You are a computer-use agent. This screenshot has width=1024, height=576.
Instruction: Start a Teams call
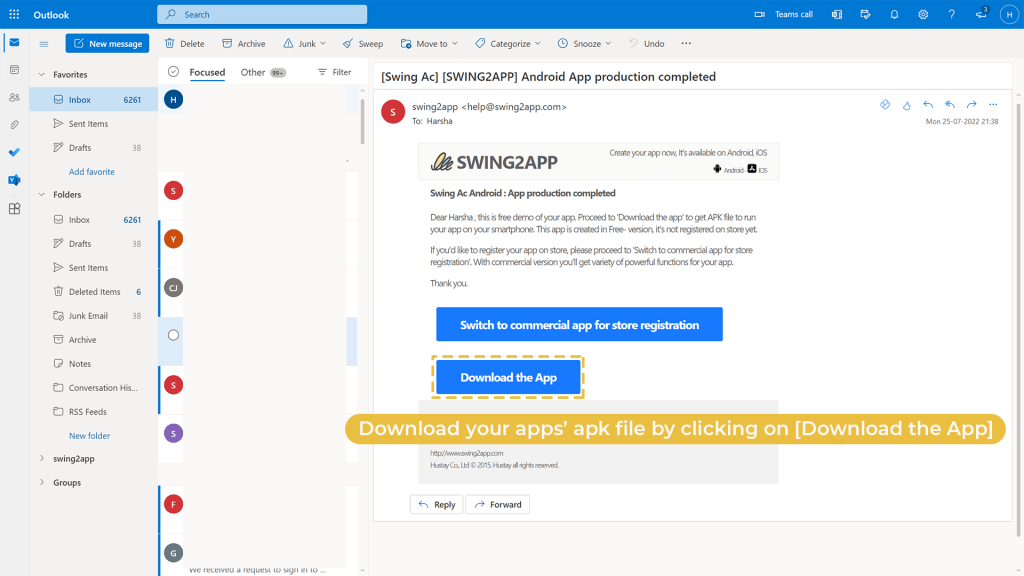(783, 14)
